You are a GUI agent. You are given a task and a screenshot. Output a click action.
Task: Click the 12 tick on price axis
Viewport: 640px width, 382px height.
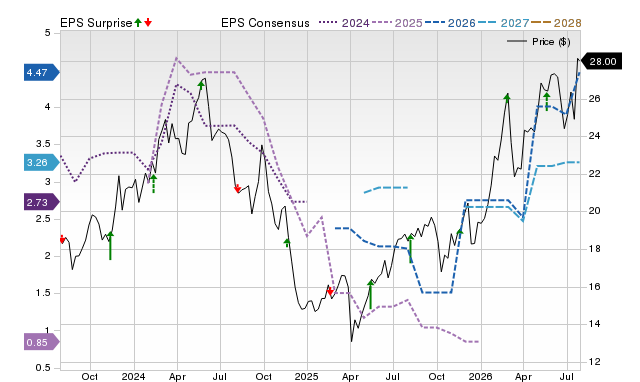click(595, 362)
